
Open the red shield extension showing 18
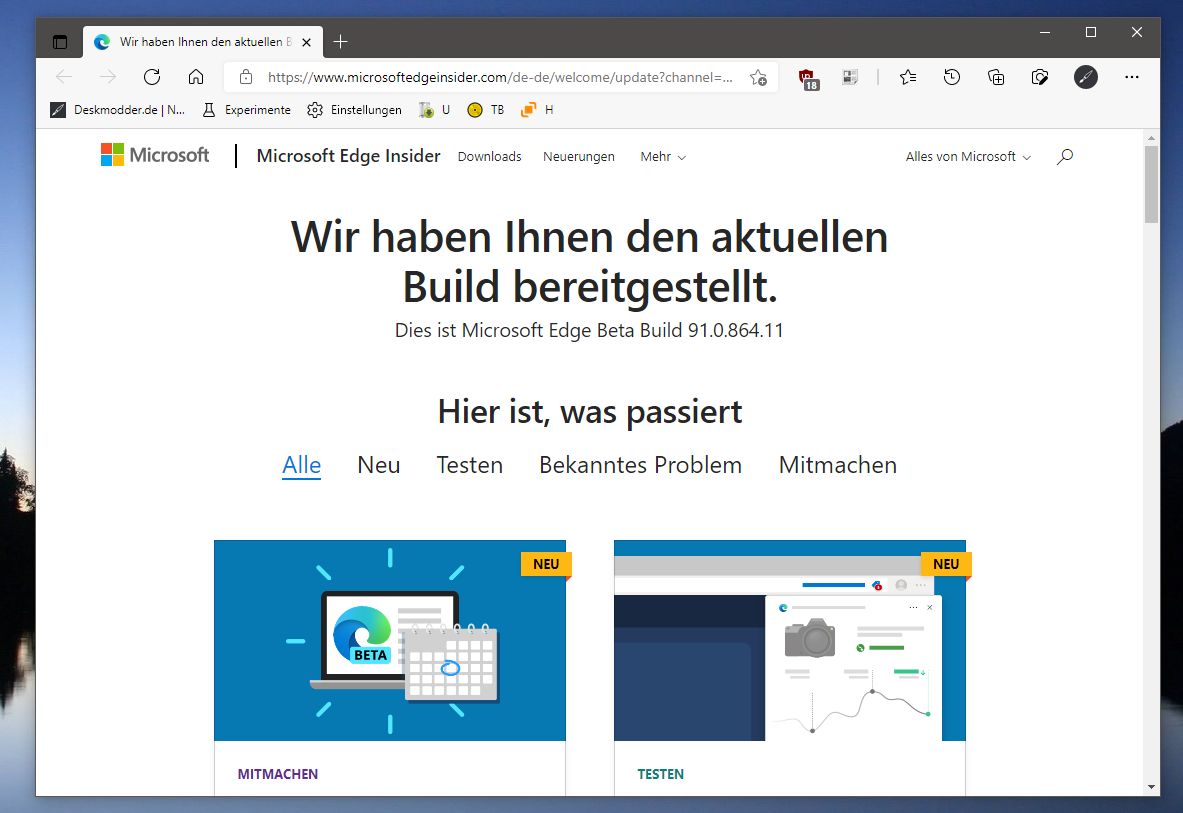click(808, 78)
